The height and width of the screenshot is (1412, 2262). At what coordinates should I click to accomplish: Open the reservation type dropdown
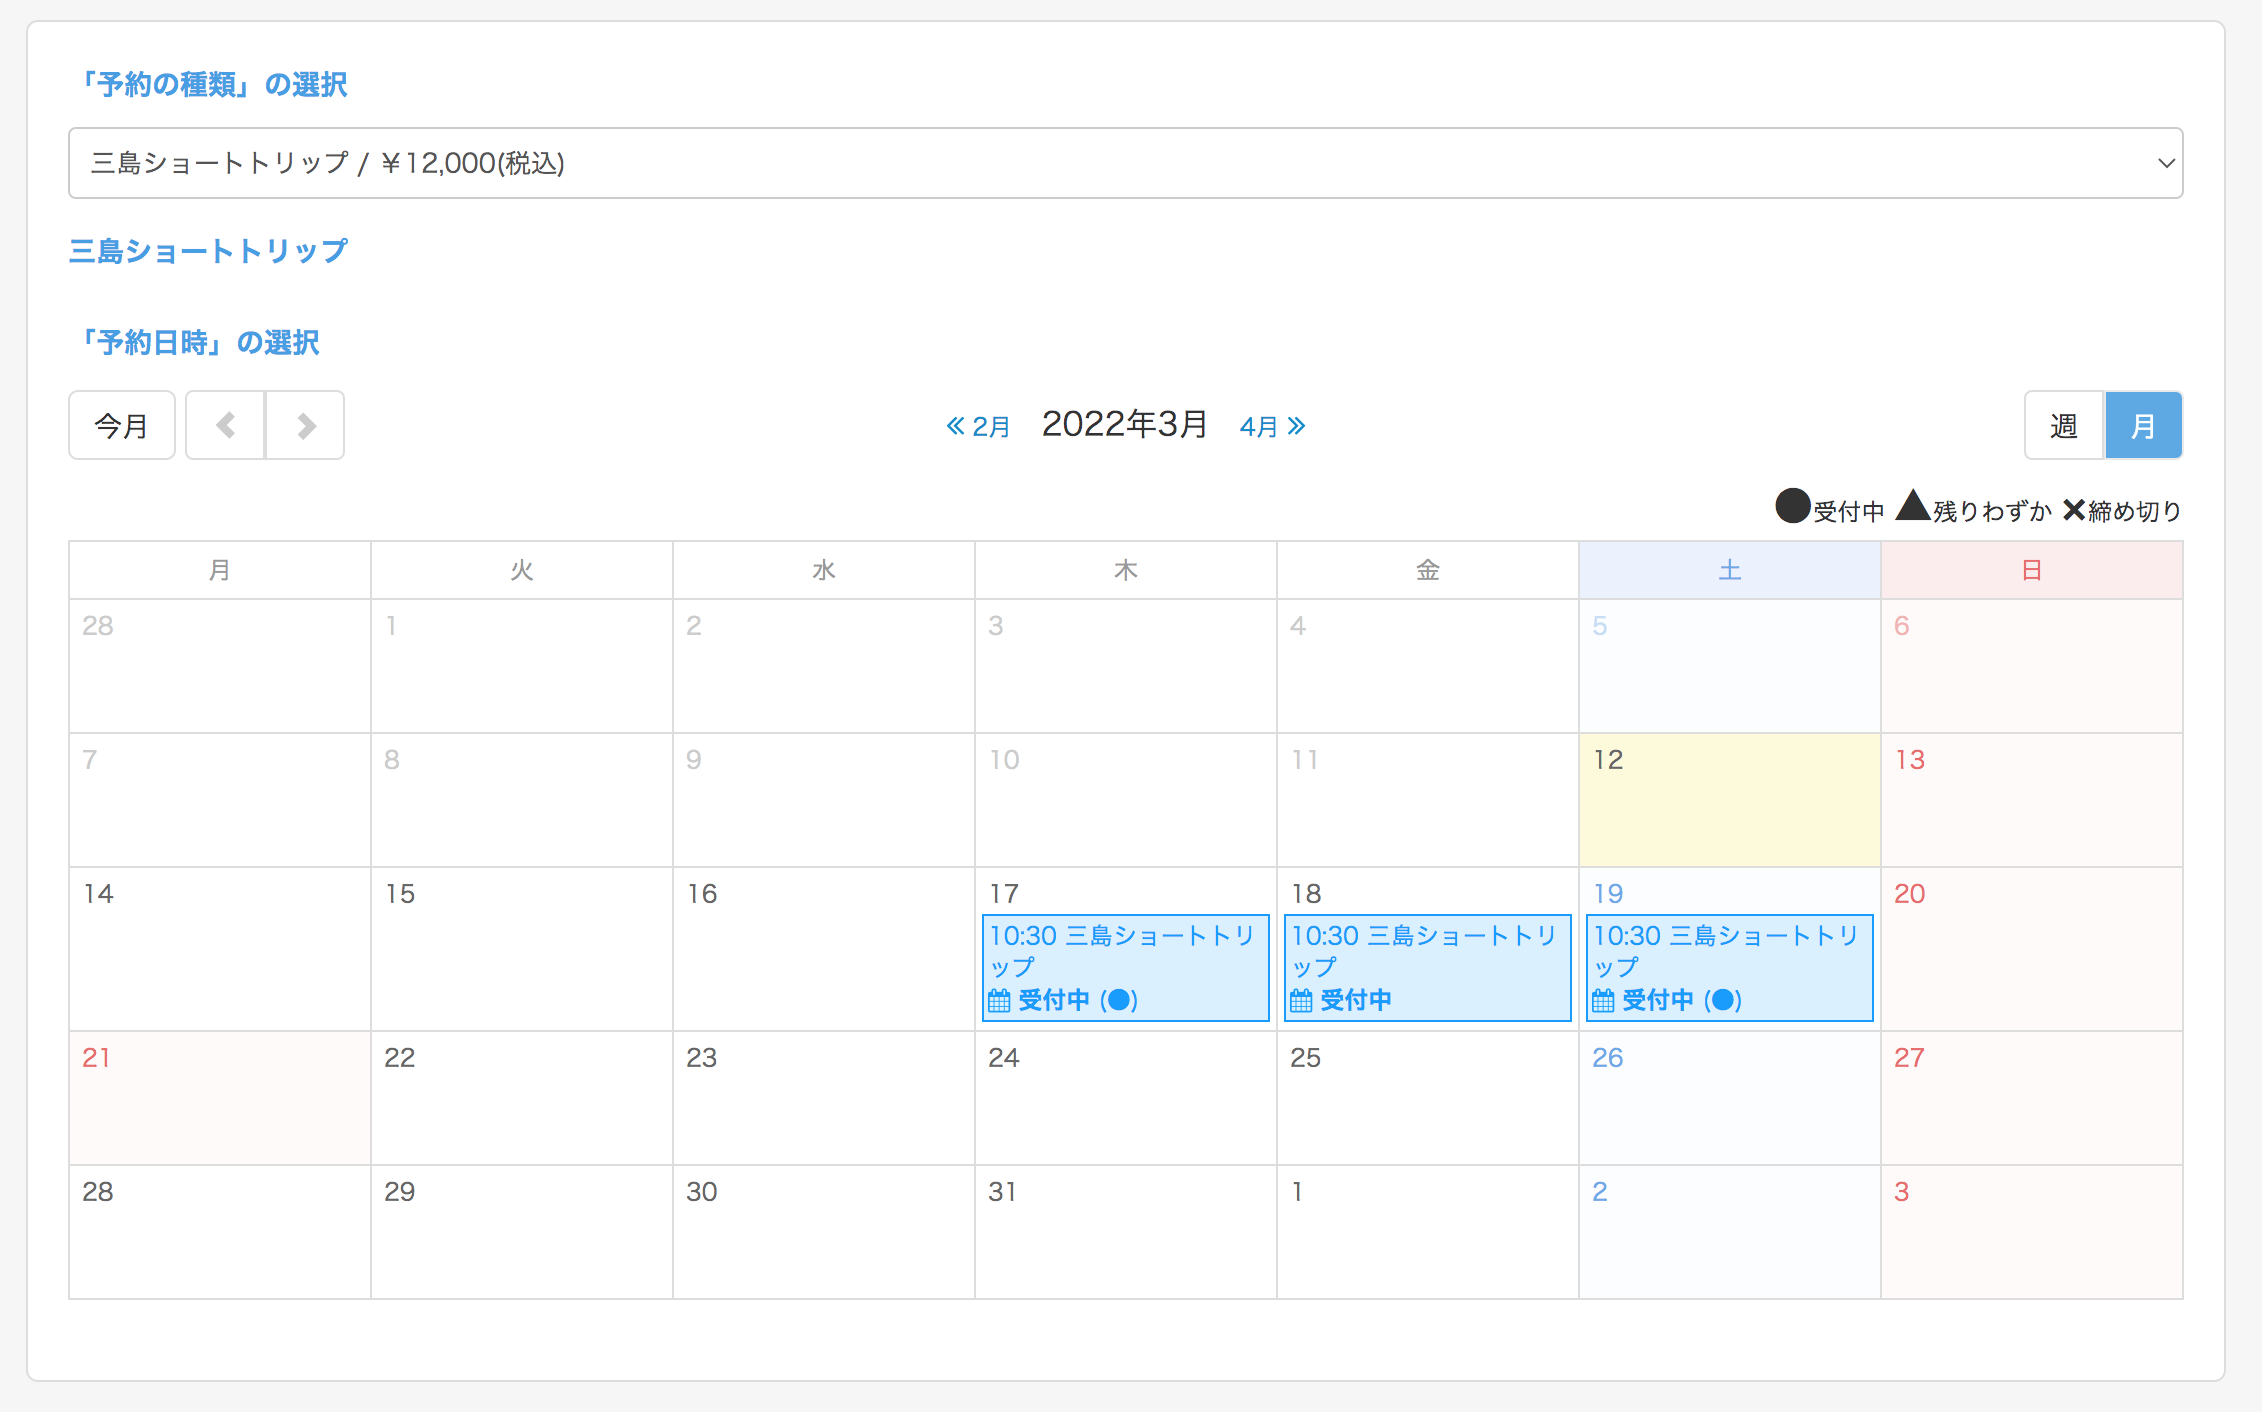tap(1125, 163)
